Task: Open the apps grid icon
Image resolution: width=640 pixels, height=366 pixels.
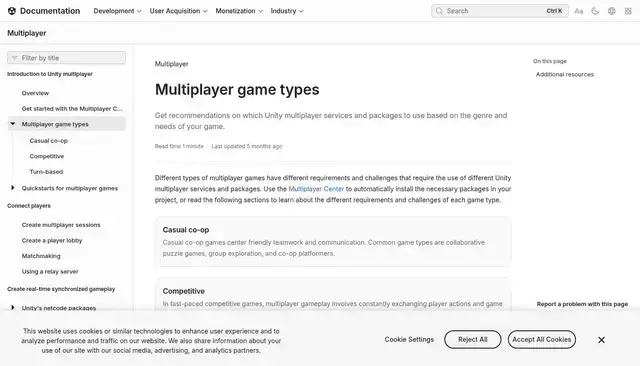Action: pos(628,11)
